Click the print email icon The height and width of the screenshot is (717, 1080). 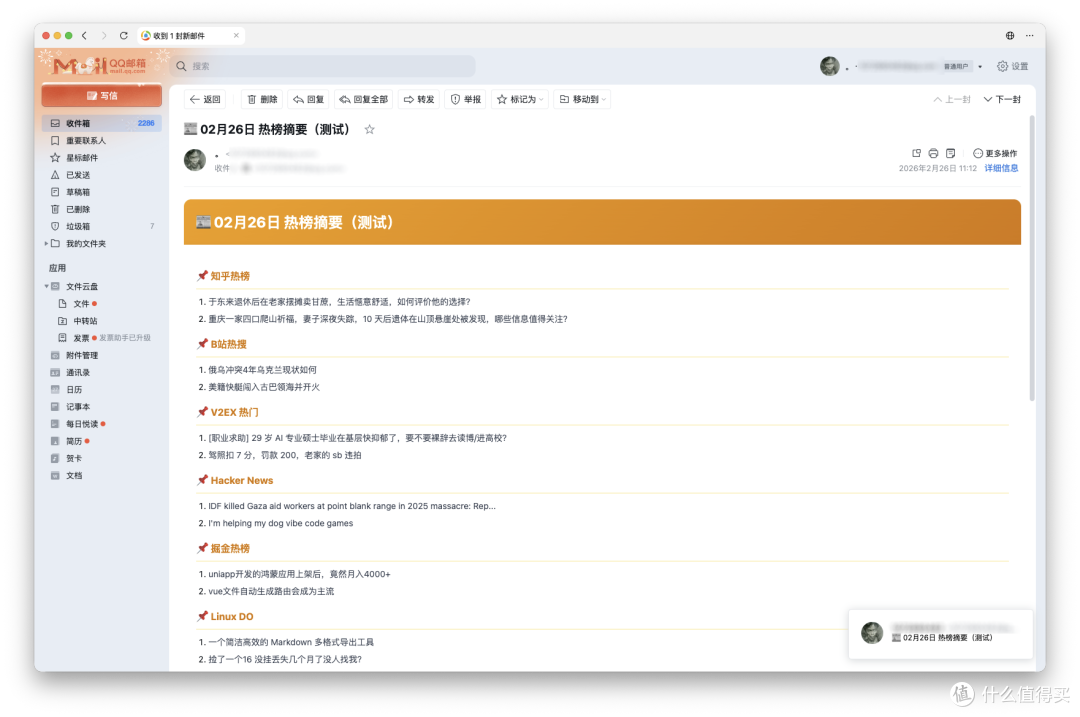[933, 153]
